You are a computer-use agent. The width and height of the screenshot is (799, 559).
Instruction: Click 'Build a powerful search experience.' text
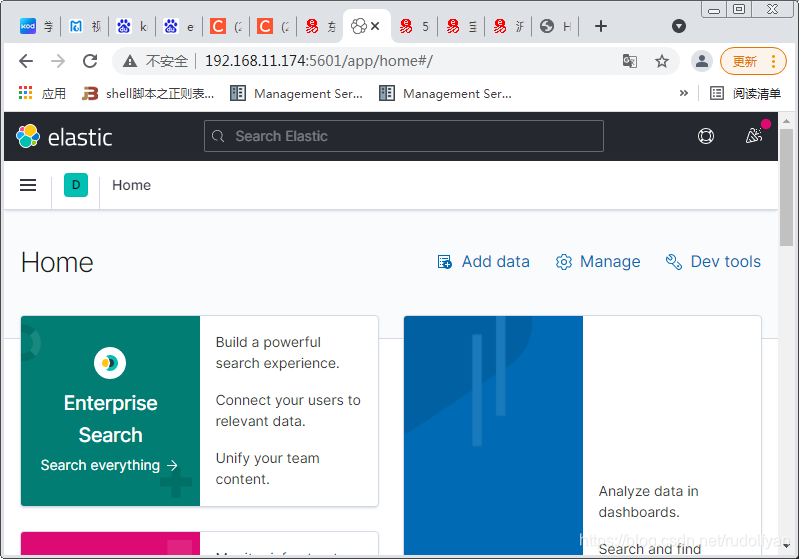pos(277,353)
